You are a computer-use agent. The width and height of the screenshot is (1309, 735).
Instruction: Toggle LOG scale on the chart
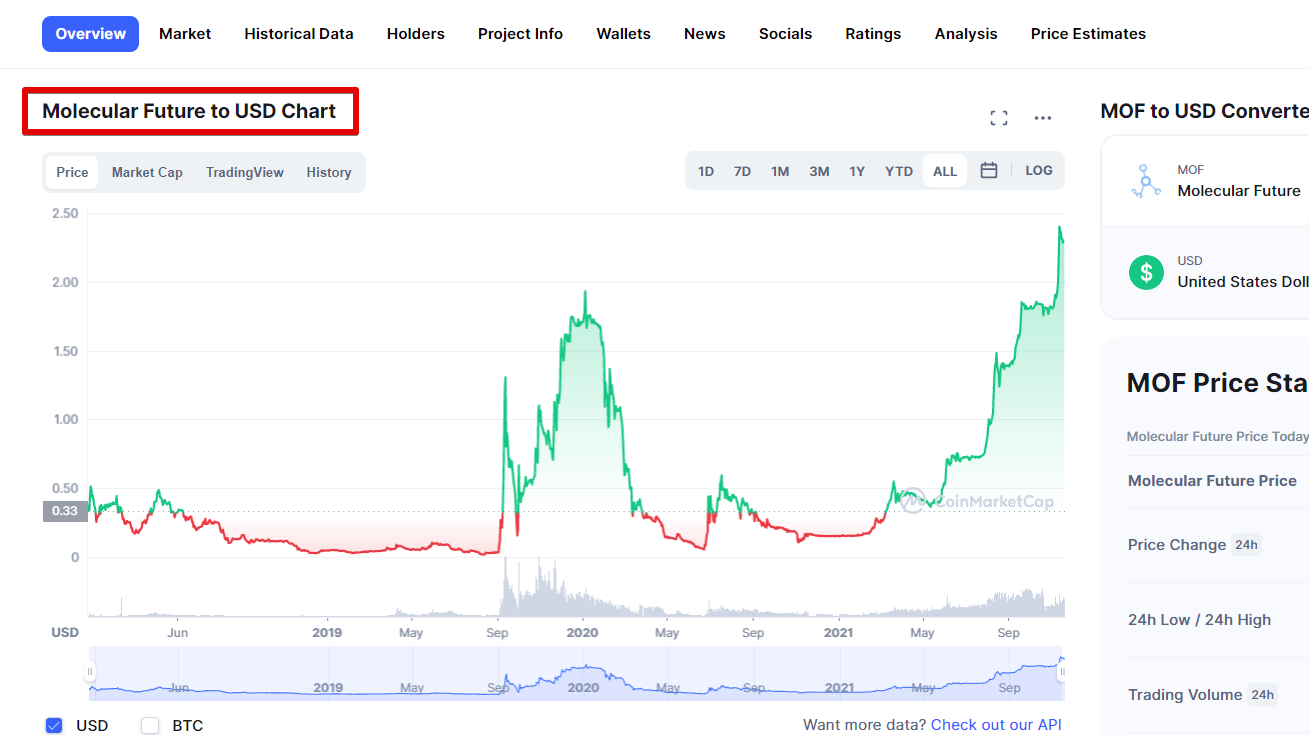point(1039,171)
